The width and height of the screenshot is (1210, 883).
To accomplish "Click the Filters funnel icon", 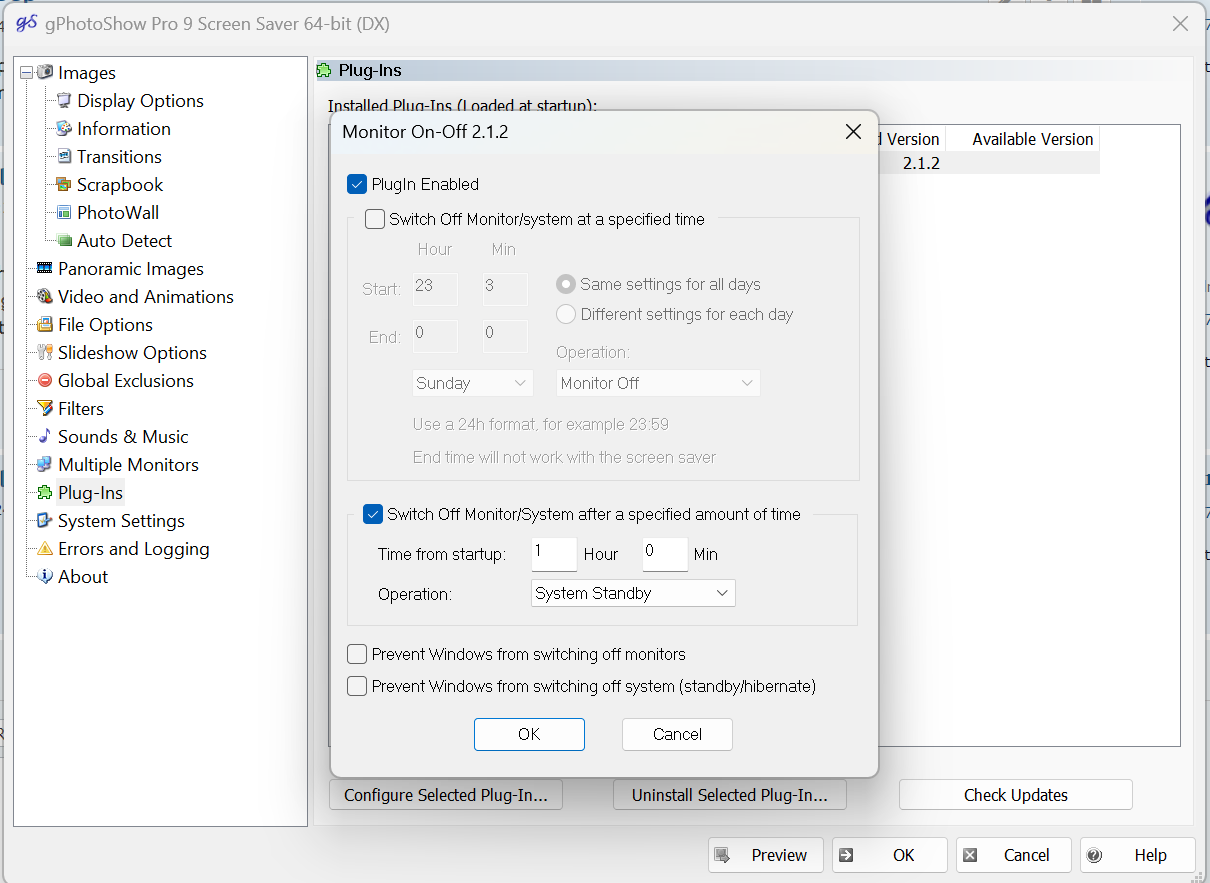I will (44, 408).
